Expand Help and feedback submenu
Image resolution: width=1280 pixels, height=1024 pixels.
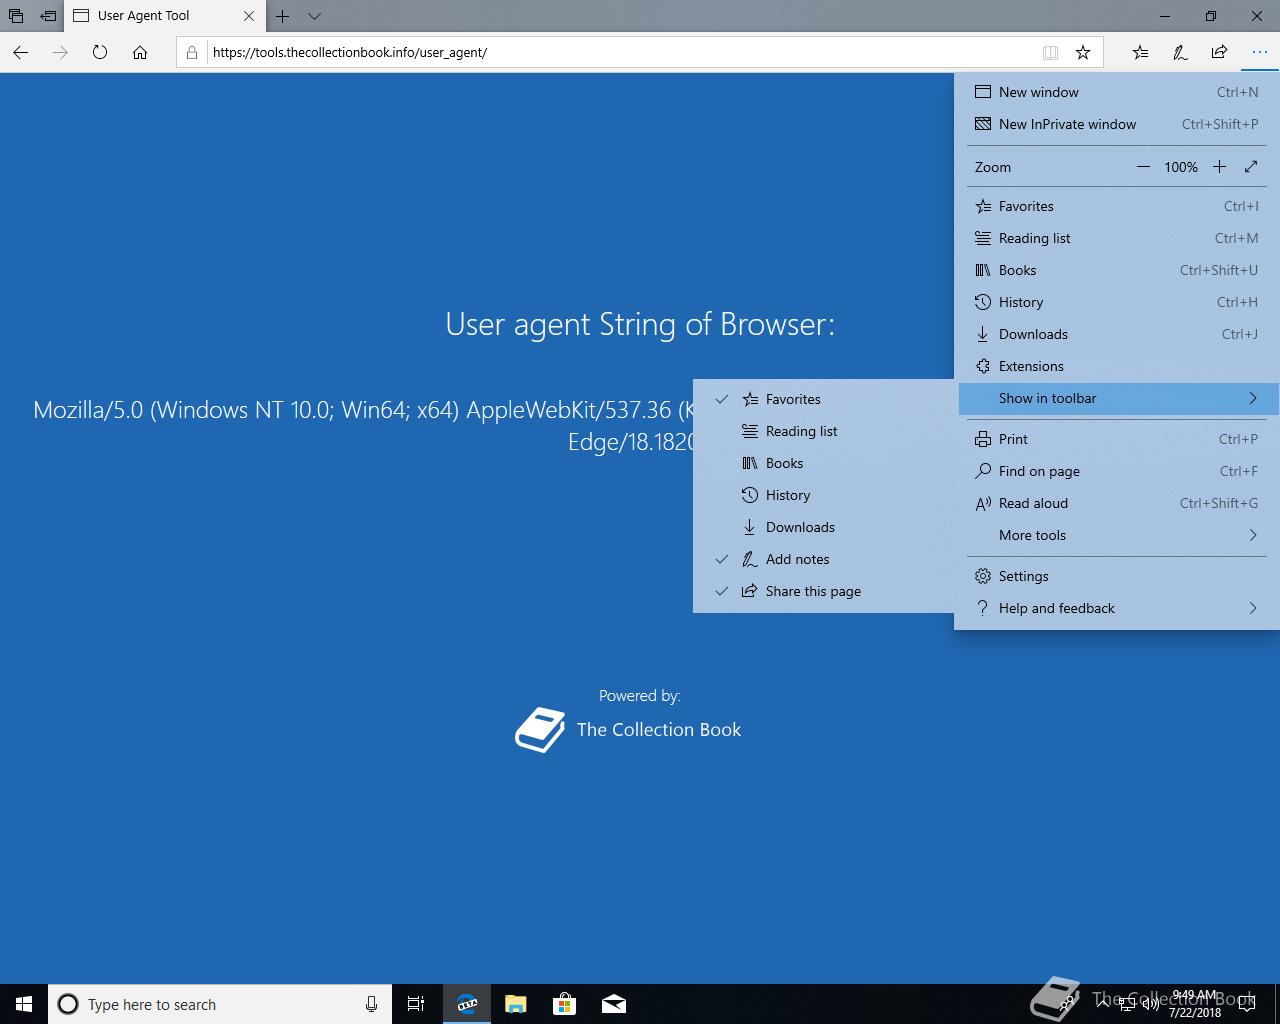1117,608
